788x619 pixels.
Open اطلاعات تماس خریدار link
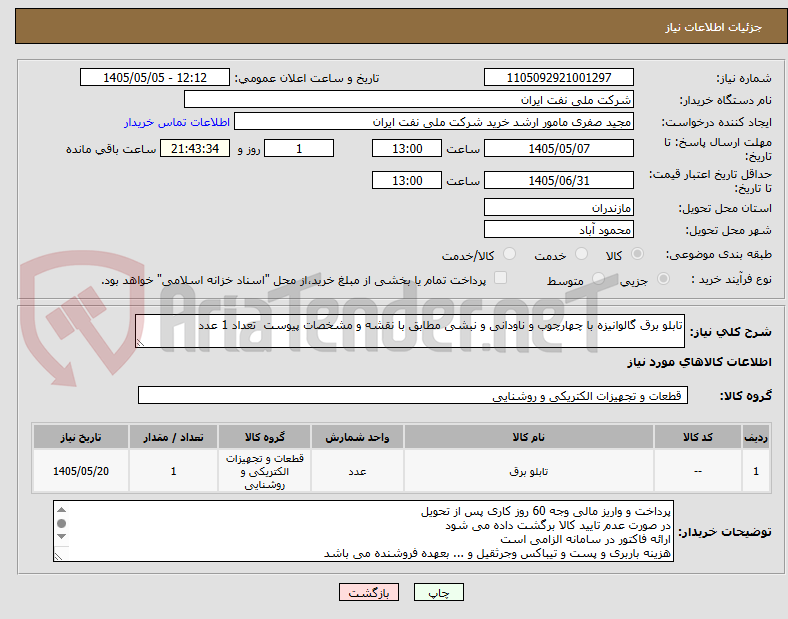[177, 122]
